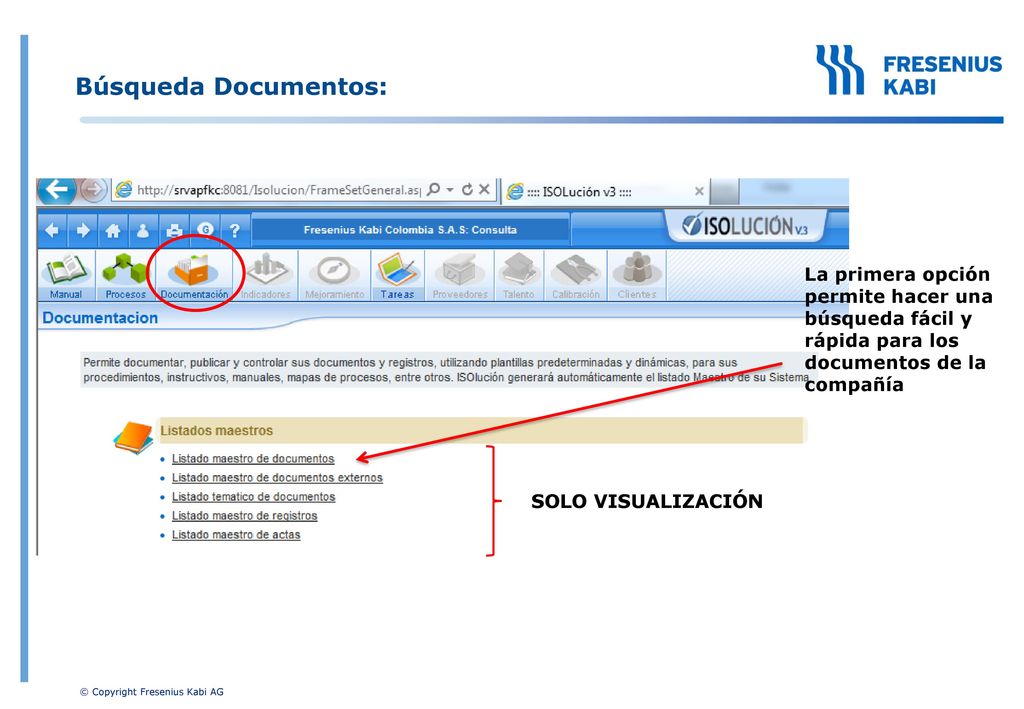The width and height of the screenshot is (1024, 709).
Task: Click the round G icon in toolbar
Action: [x=205, y=229]
